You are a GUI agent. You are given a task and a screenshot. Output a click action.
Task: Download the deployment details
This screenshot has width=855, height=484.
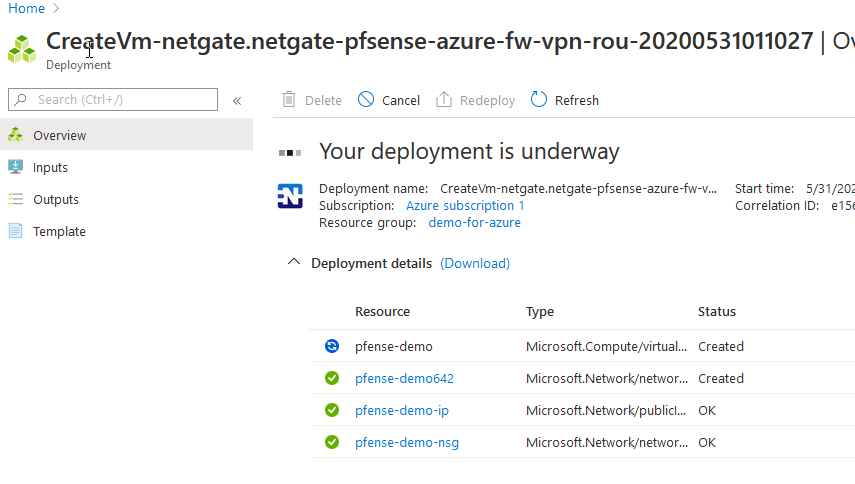tap(475, 263)
